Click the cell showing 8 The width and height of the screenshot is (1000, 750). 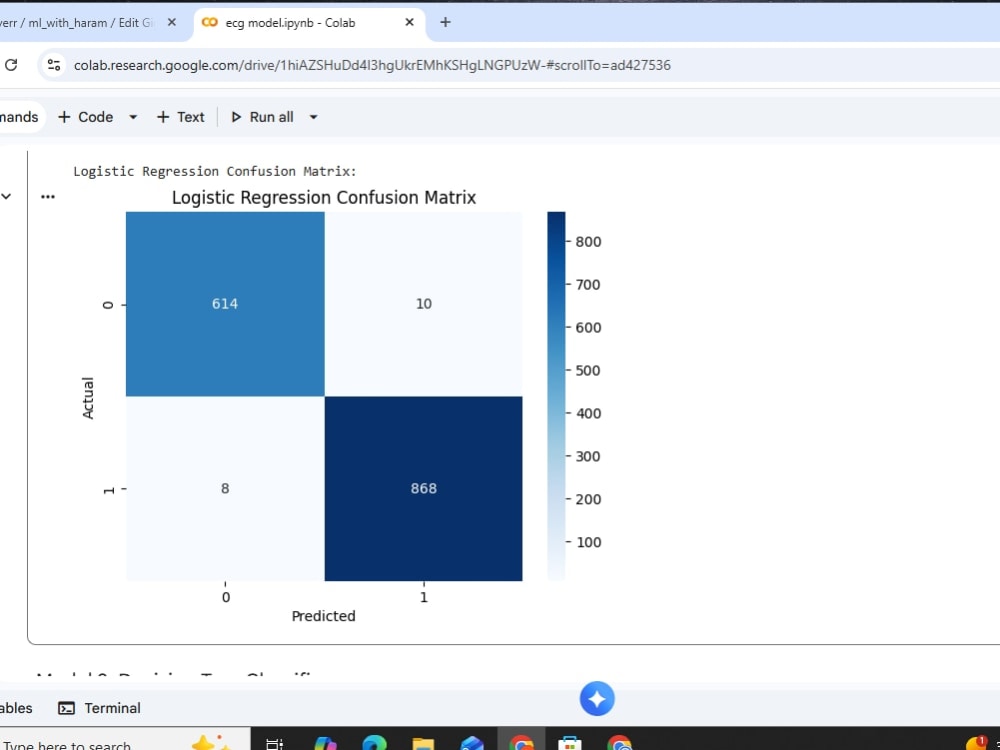click(x=225, y=489)
